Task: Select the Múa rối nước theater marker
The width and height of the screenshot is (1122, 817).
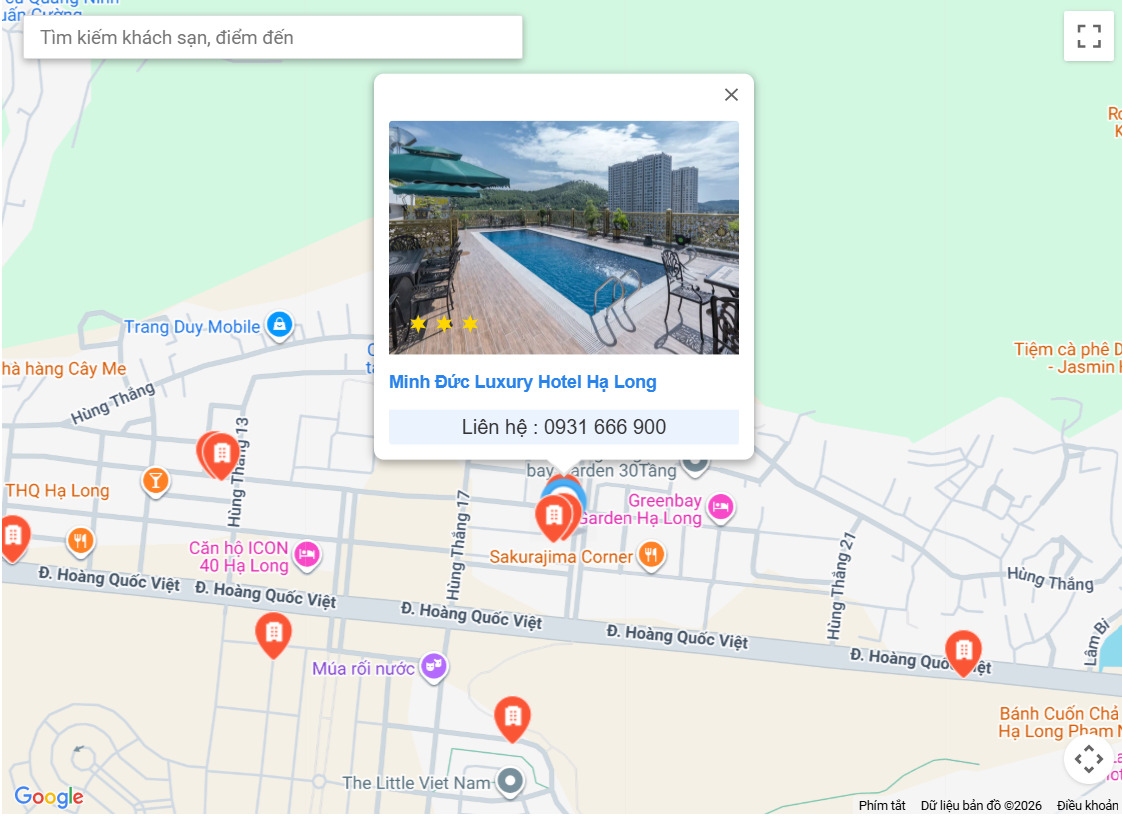Action: pyautogui.click(x=434, y=667)
